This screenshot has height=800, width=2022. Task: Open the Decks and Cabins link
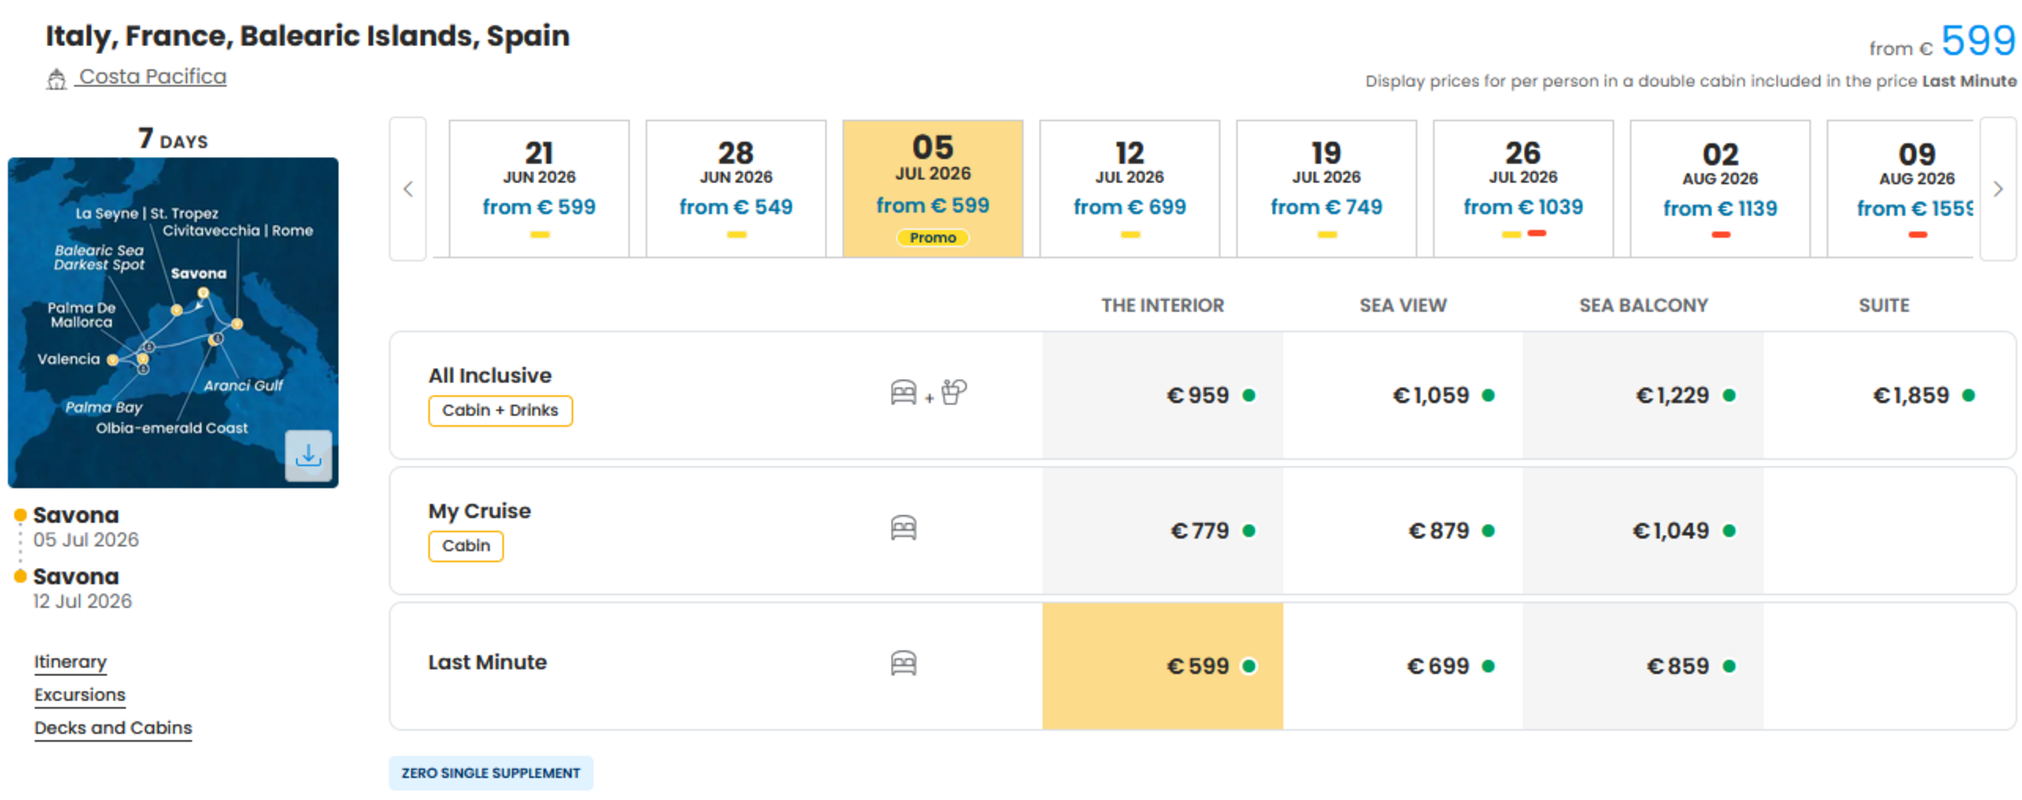[x=113, y=728]
